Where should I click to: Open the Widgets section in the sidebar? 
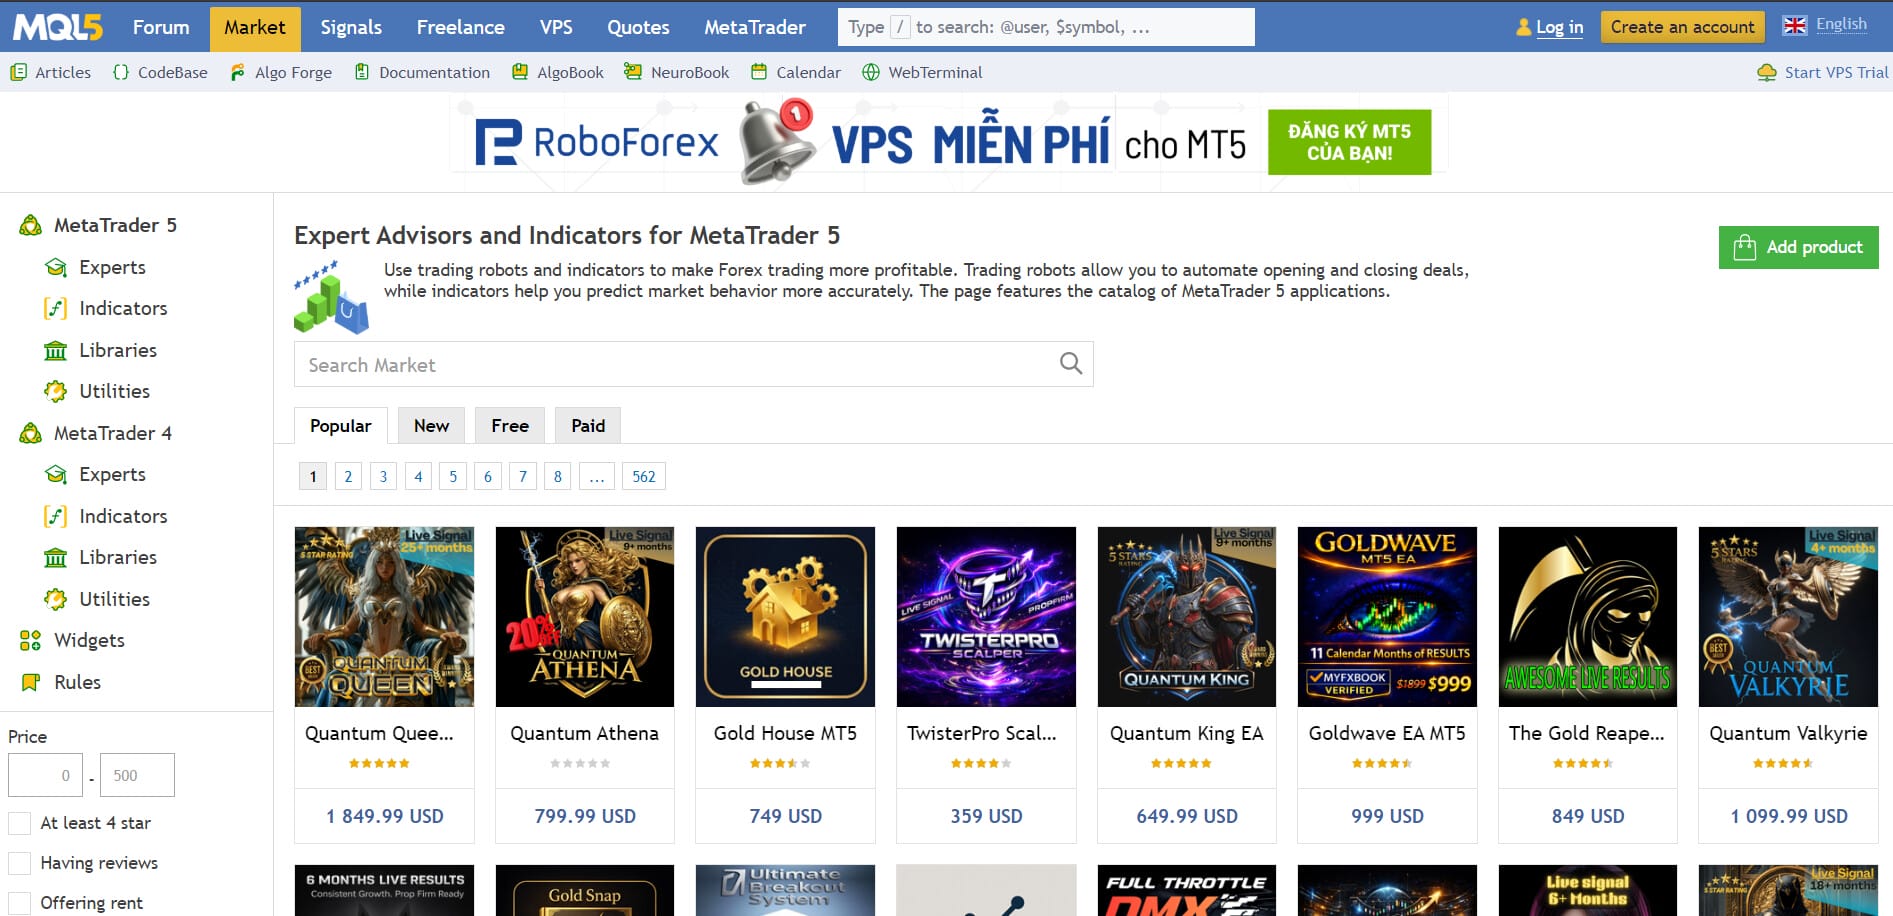tap(89, 640)
